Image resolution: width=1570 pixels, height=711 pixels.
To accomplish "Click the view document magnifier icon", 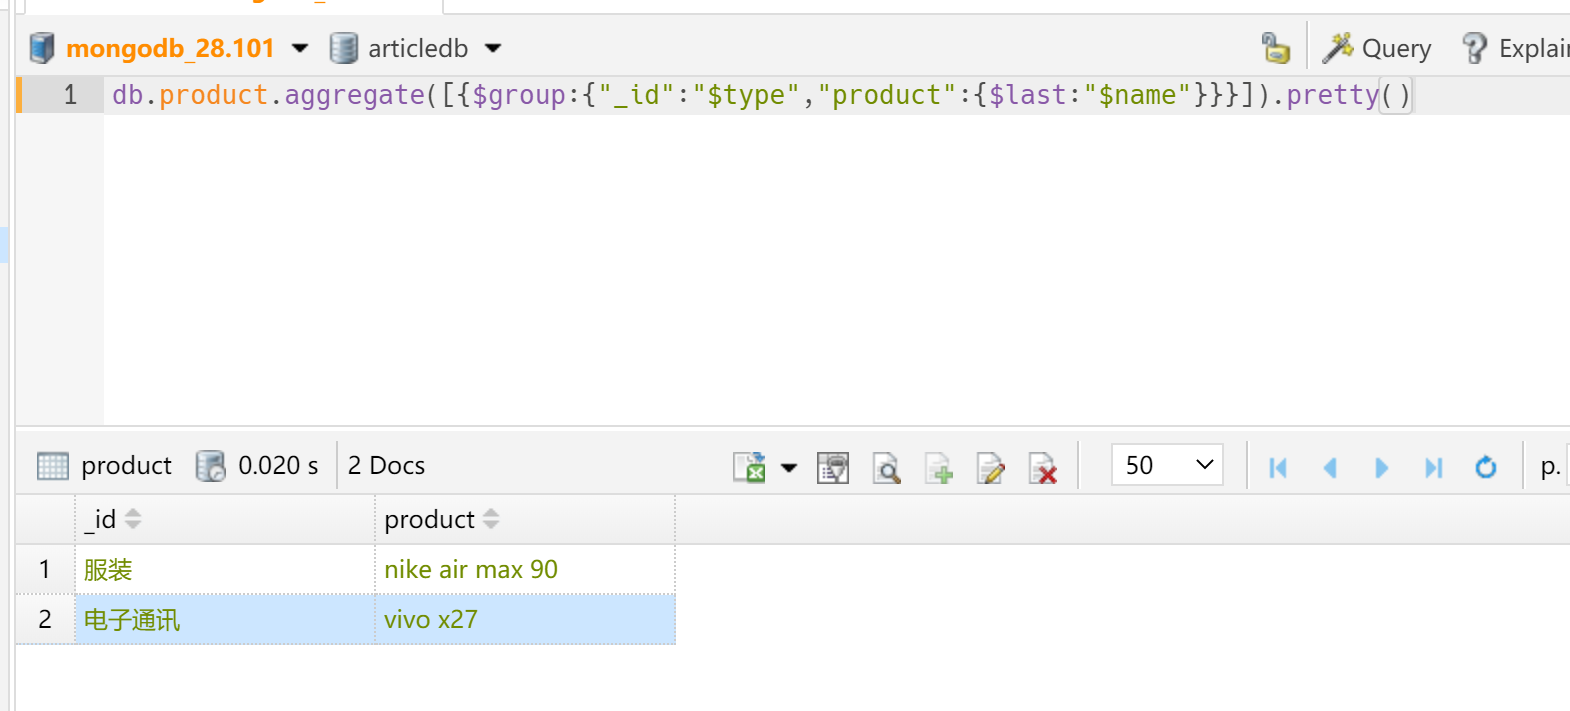I will pos(886,467).
